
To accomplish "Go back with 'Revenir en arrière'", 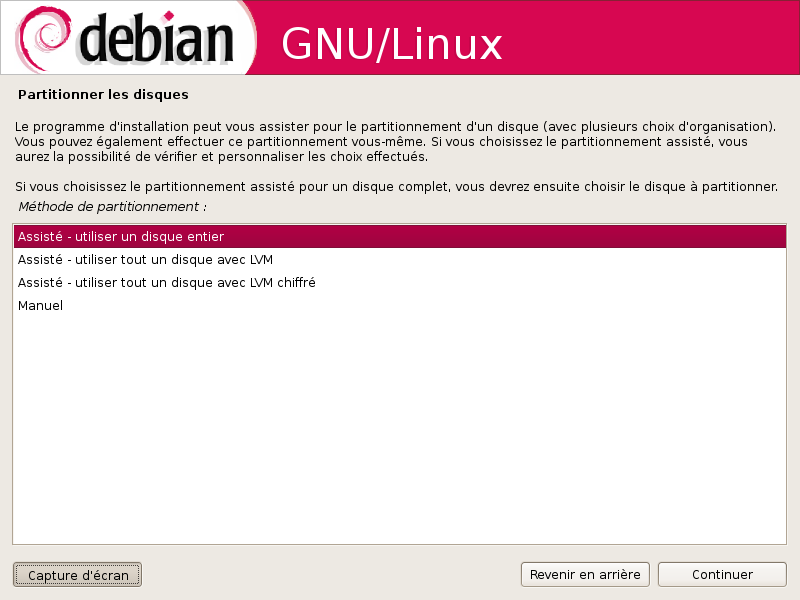I will [585, 574].
